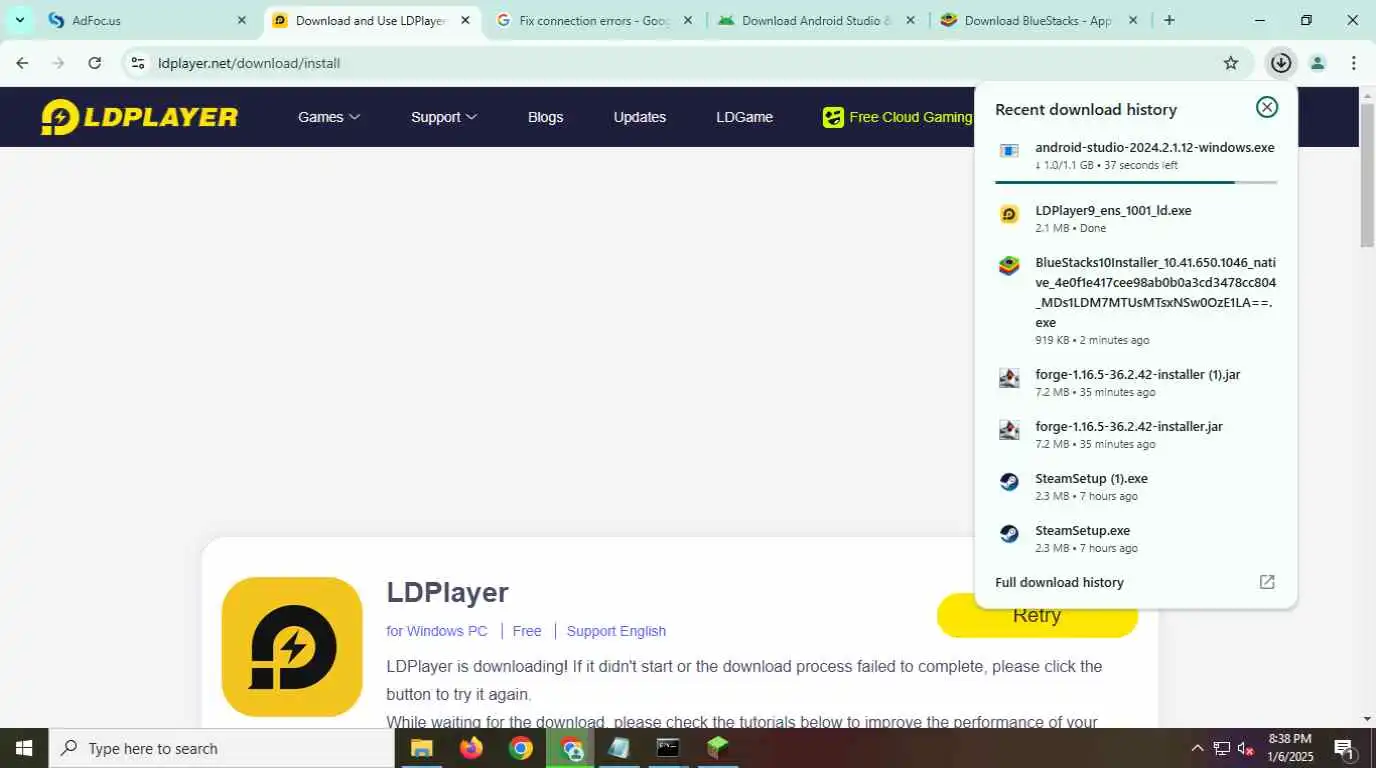
Task: Click the forge installer (1).jar icon
Action: 1009,378
